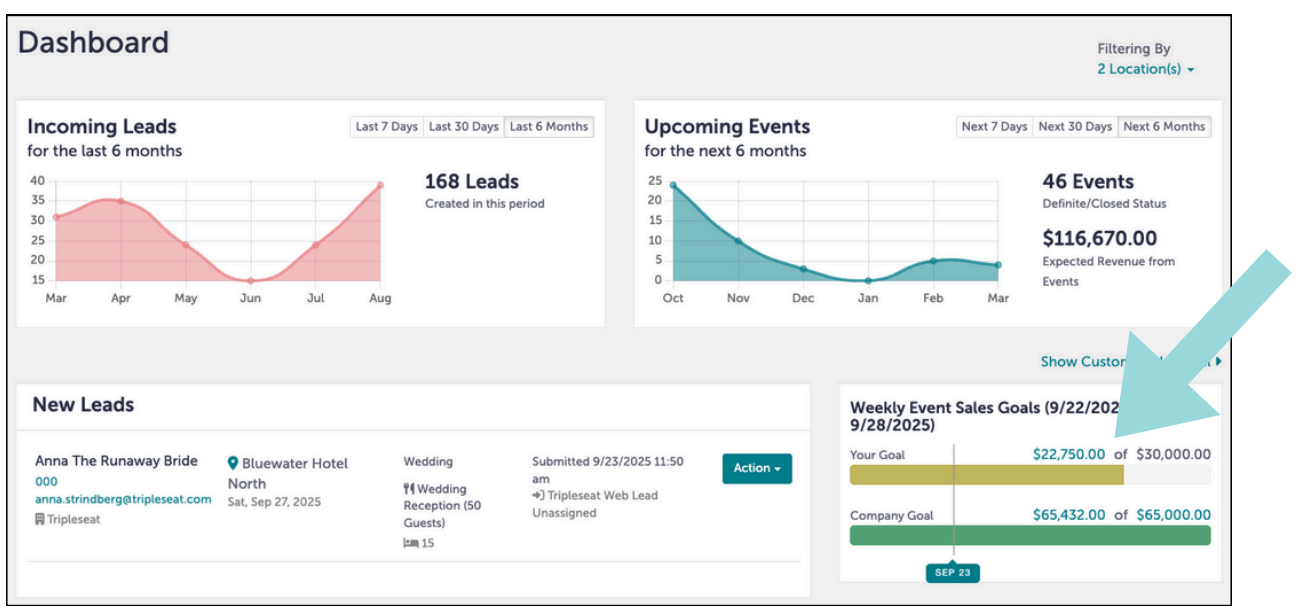This screenshot has width=1312, height=609.
Task: Open the 2 Location(s) filter dropdown
Action: pos(1146,69)
